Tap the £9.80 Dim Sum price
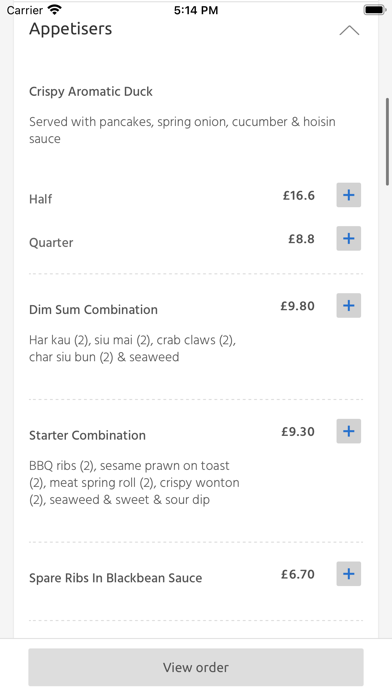 [297, 306]
